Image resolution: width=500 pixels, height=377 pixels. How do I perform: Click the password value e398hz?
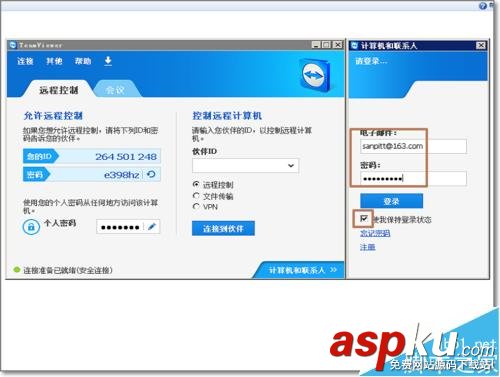(122, 175)
